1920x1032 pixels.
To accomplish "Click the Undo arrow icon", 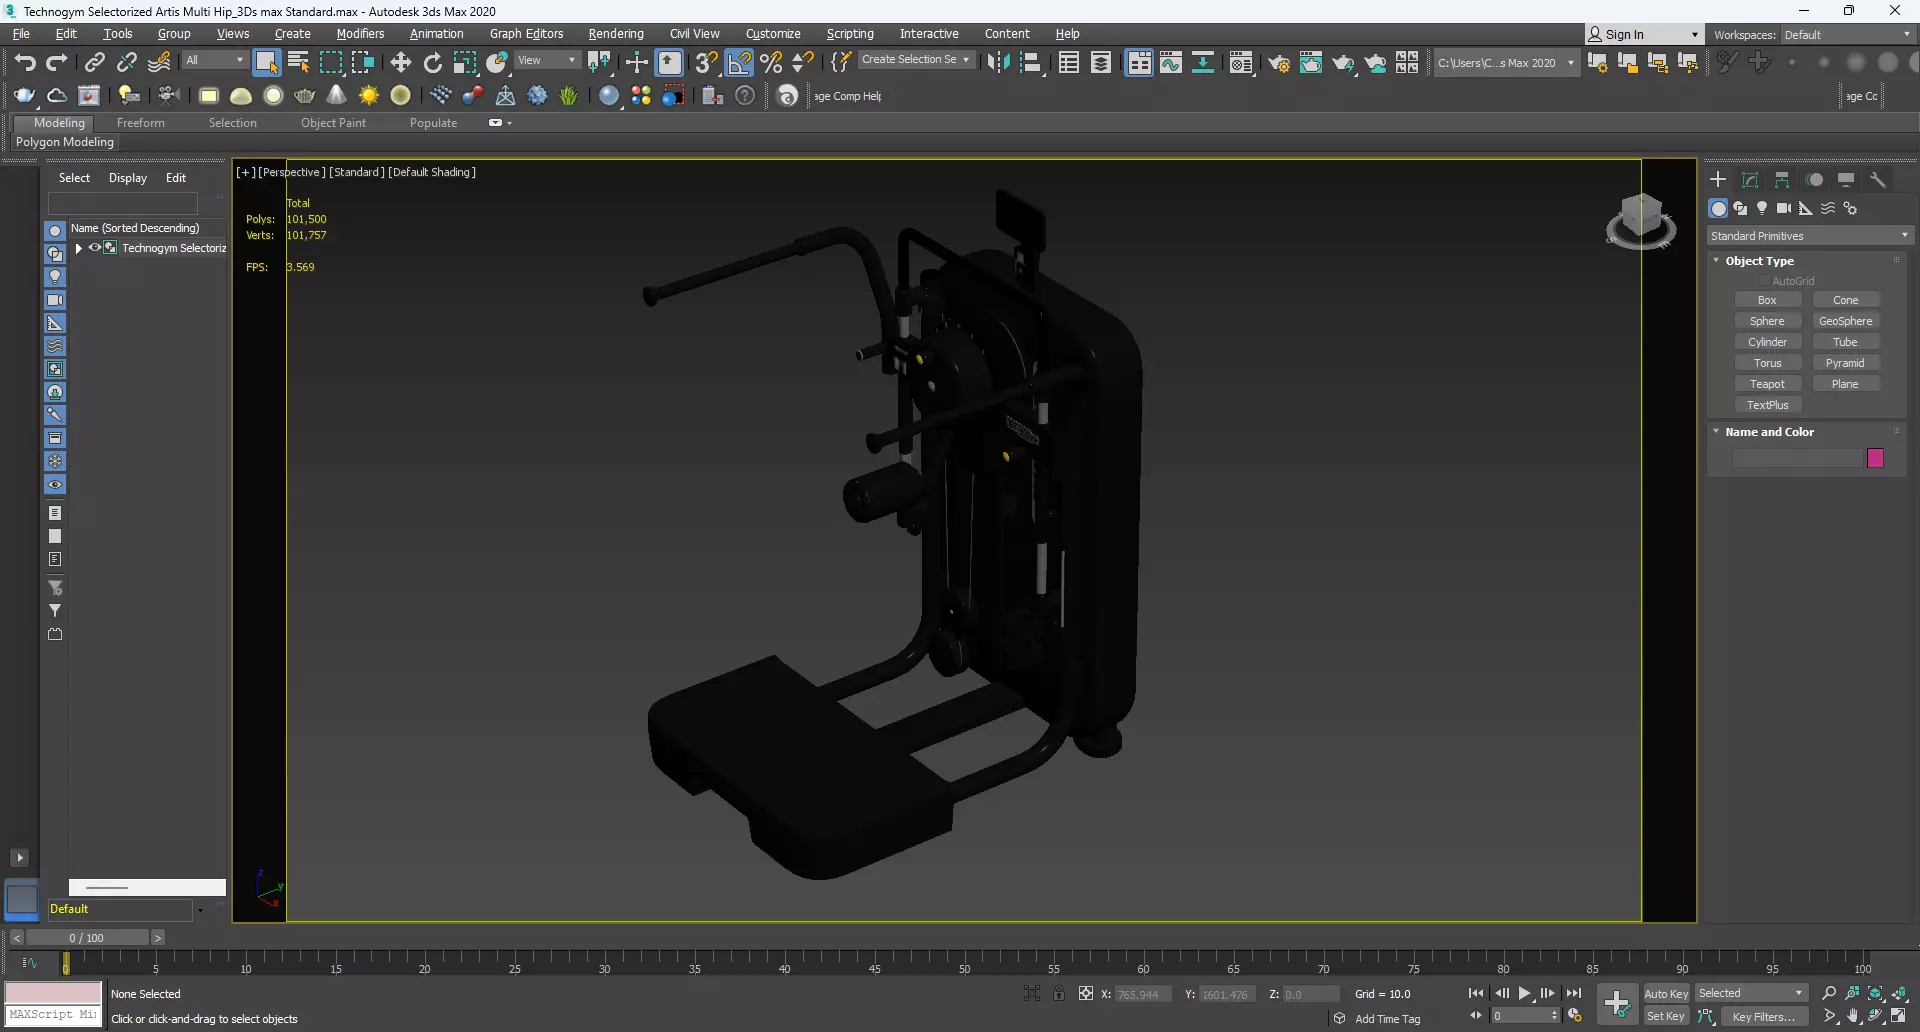I will [x=25, y=62].
